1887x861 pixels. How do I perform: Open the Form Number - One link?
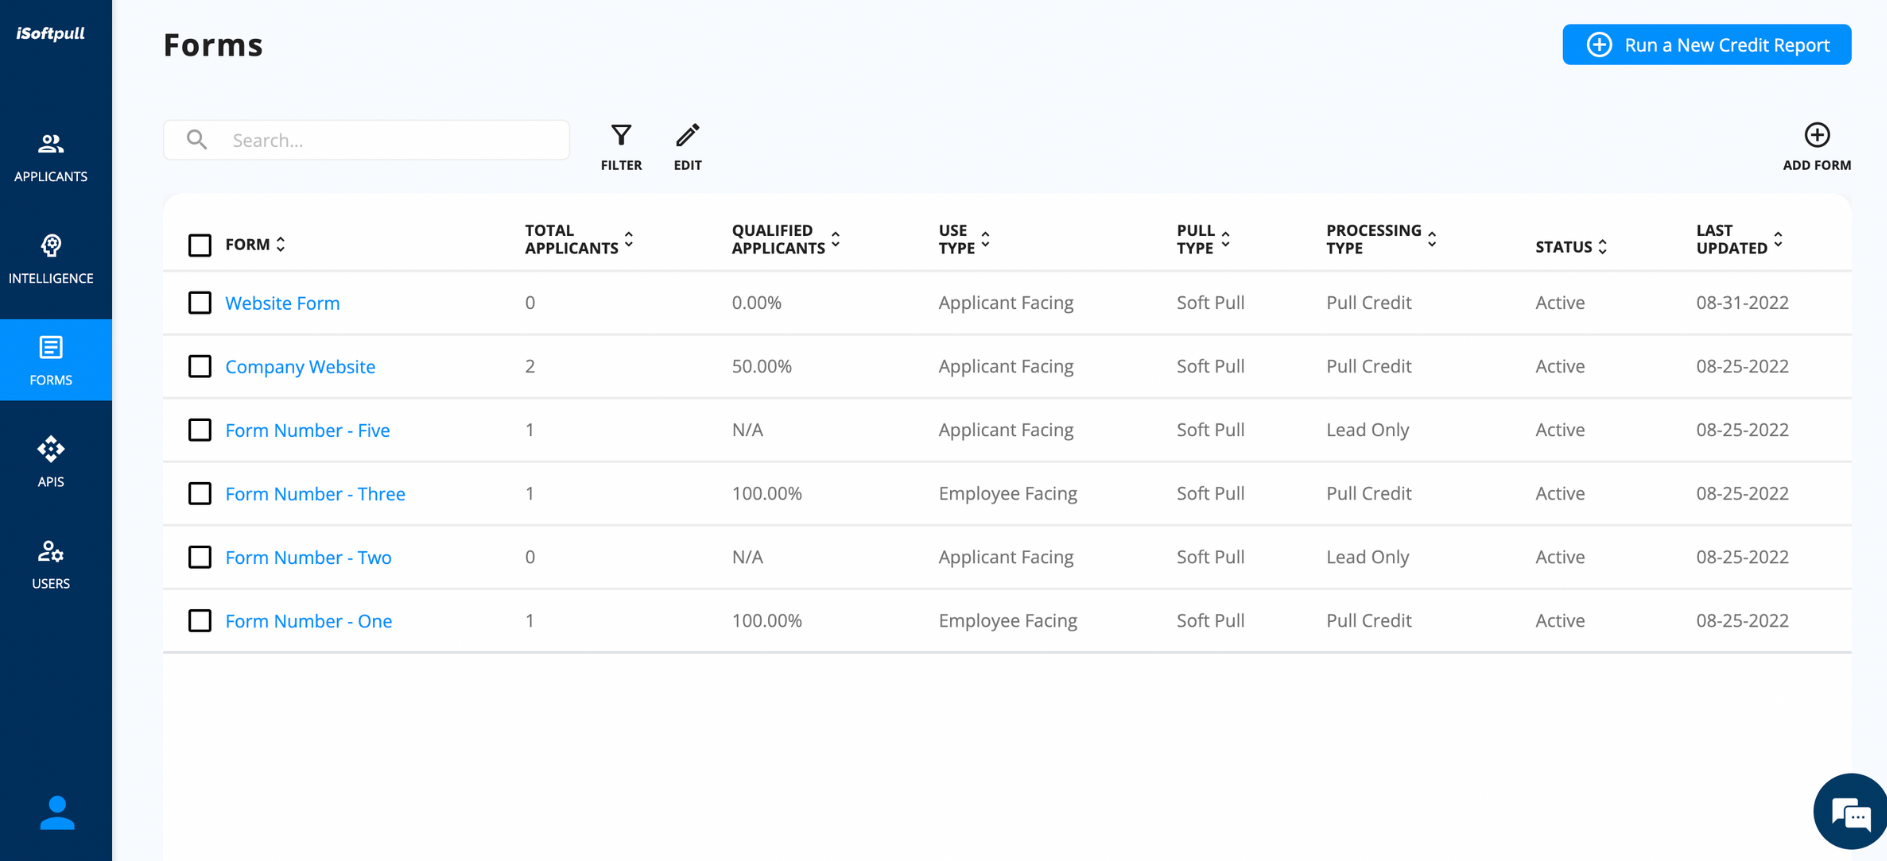pyautogui.click(x=308, y=621)
